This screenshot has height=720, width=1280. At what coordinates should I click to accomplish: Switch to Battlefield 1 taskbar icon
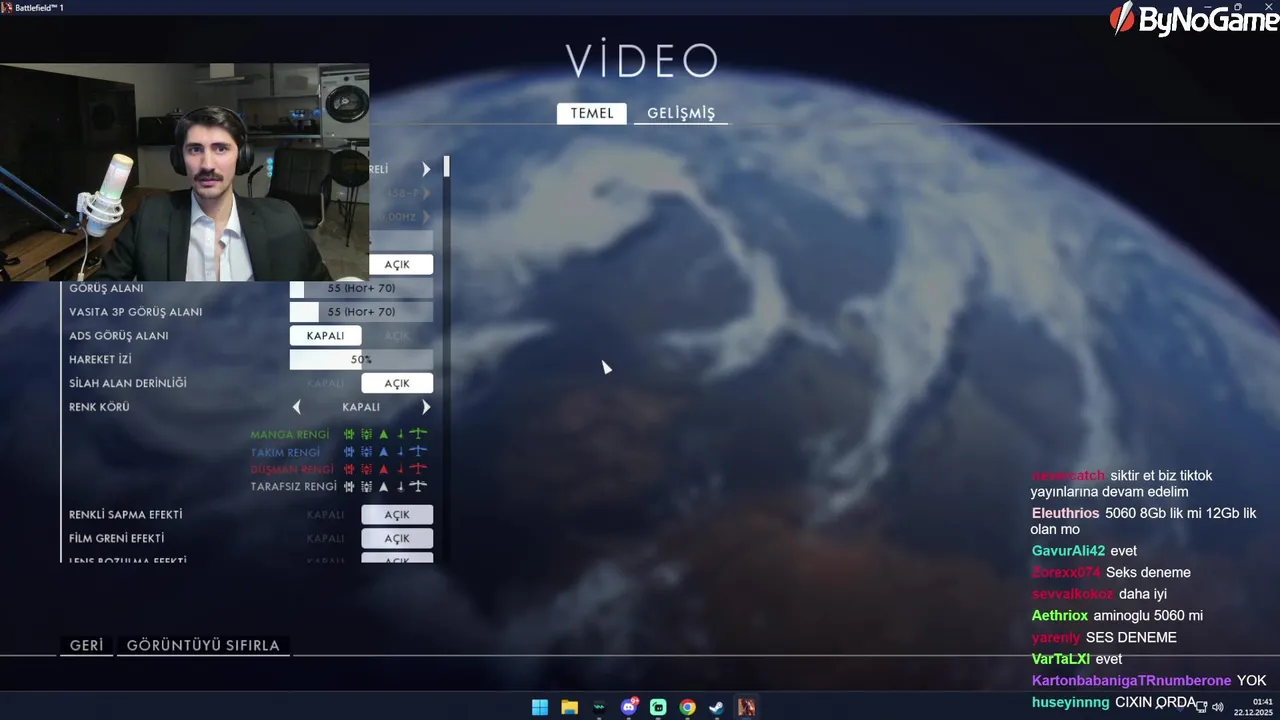coord(746,707)
